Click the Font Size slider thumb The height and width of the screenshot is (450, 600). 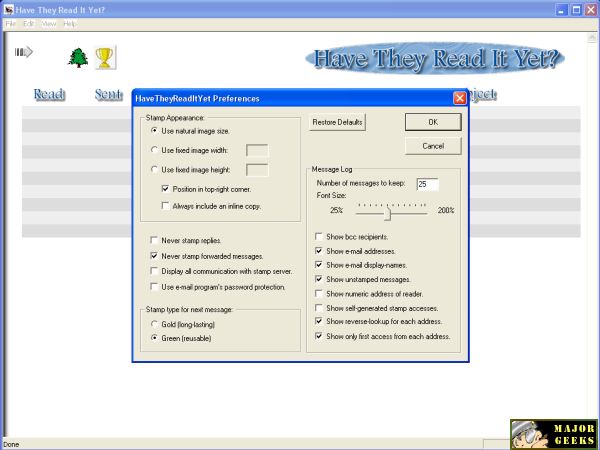pyautogui.click(x=388, y=214)
